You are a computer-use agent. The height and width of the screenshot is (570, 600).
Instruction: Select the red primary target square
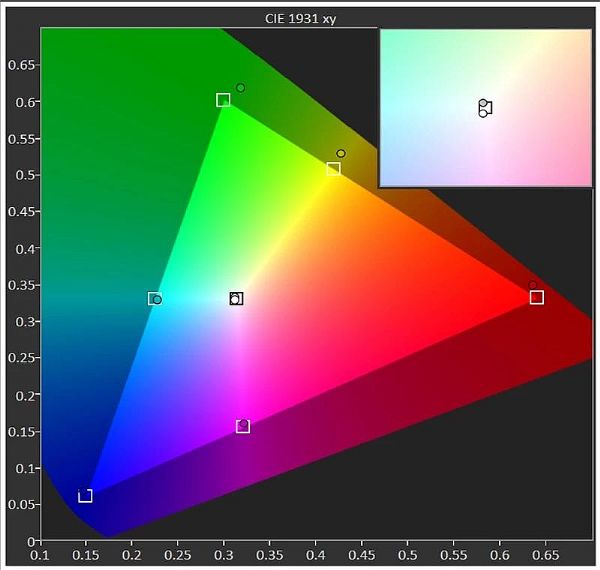coord(537,298)
